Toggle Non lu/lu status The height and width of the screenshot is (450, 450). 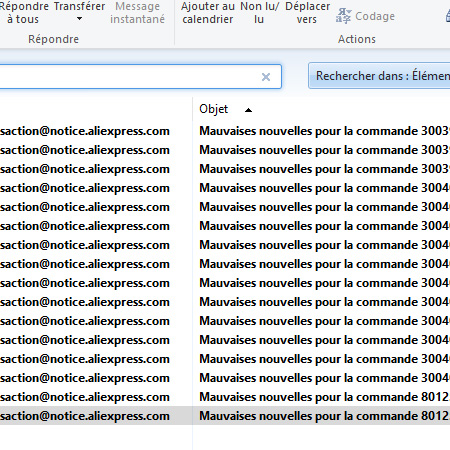pos(259,13)
